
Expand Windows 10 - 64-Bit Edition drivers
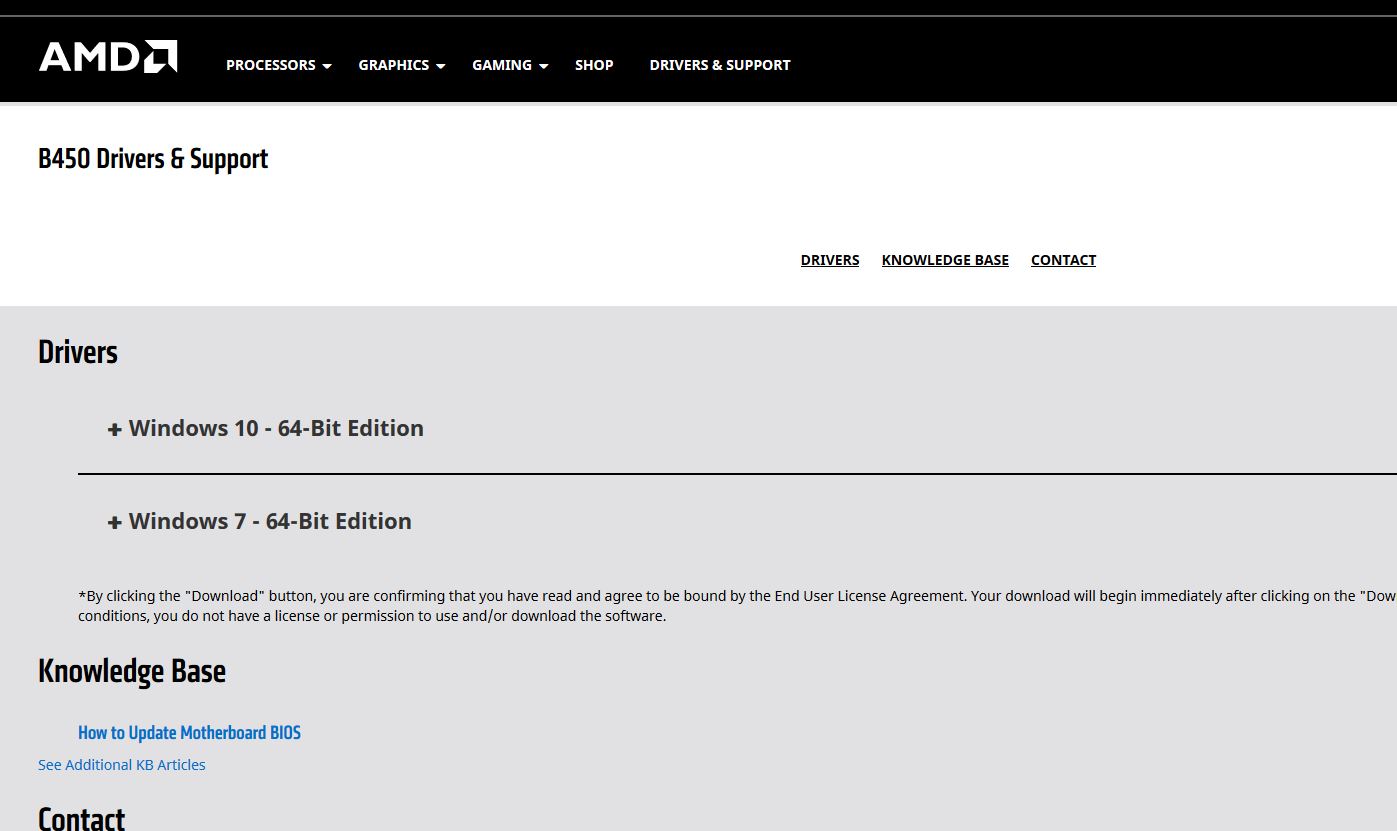[266, 428]
